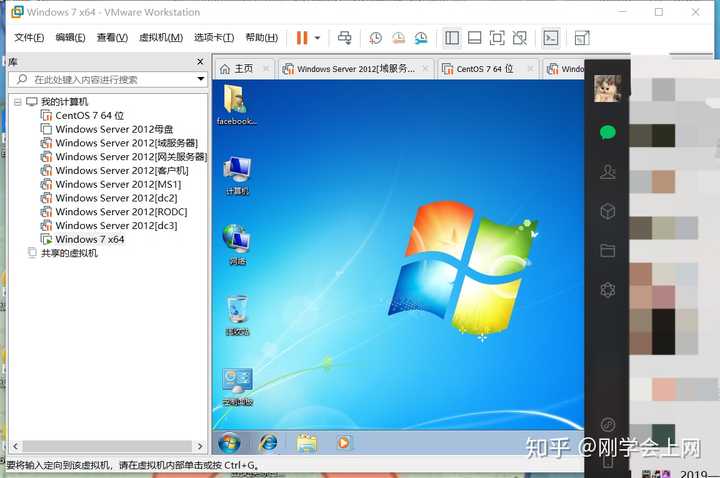Launch Internet Explorer from guest taskbar
This screenshot has width=720, height=478.
[268, 443]
